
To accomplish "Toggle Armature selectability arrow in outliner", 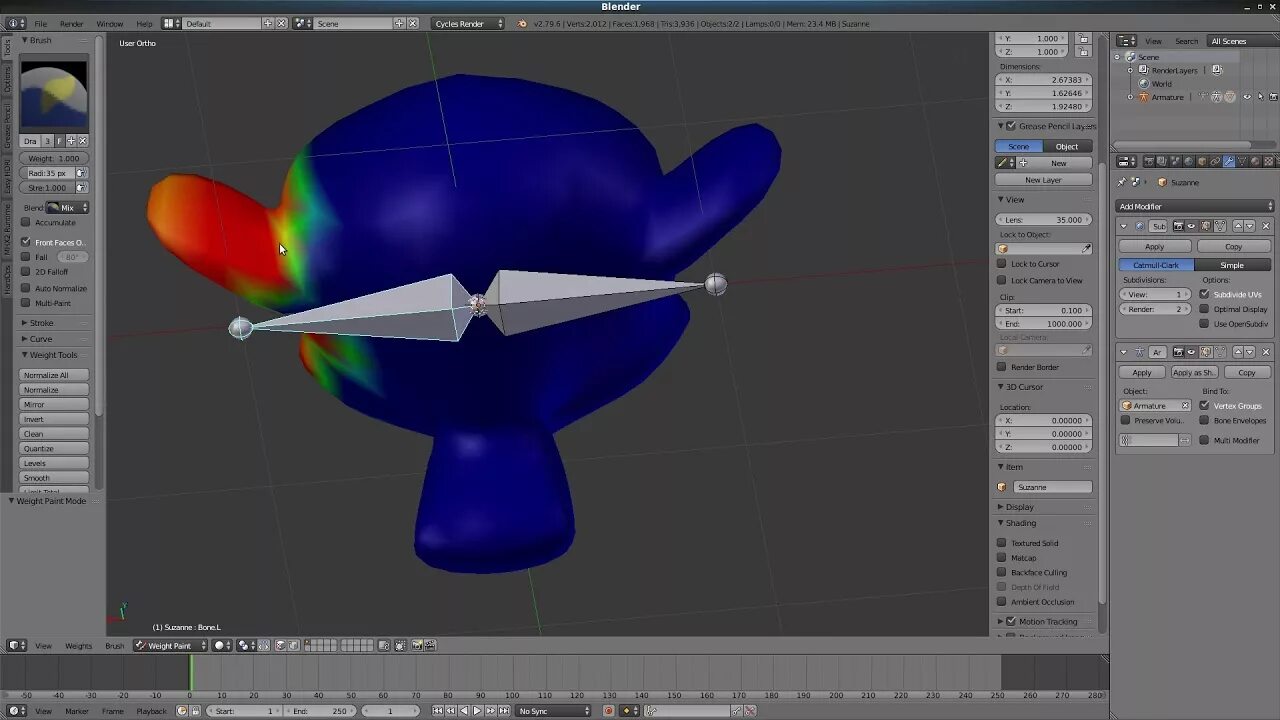I will 1260,97.
